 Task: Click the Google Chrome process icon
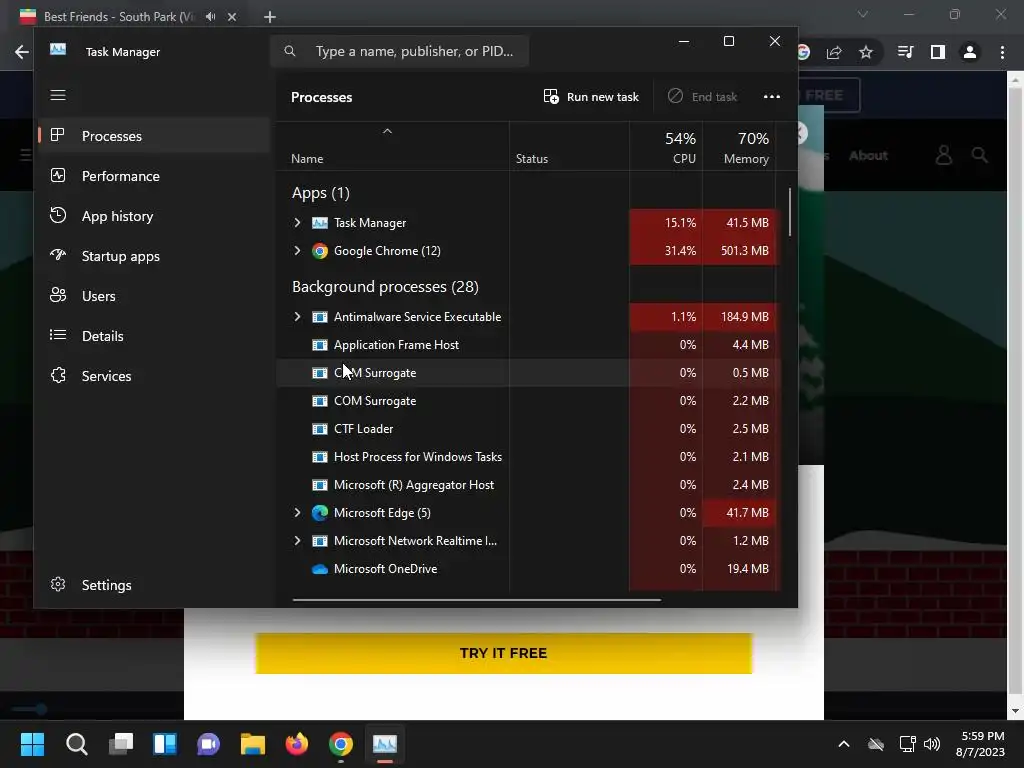319,251
